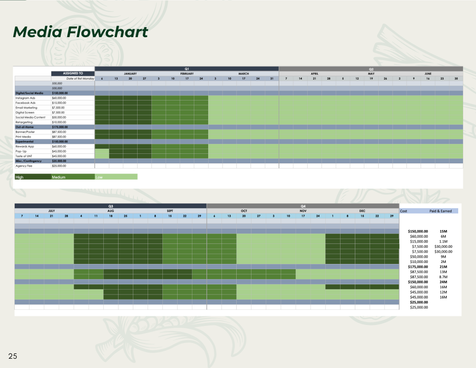Image resolution: width=476 pixels, height=368 pixels.
Task: Select the MAY month header
Action: 371,74
